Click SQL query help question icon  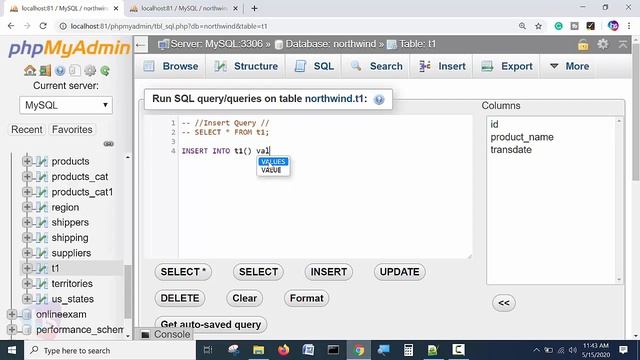379,99
